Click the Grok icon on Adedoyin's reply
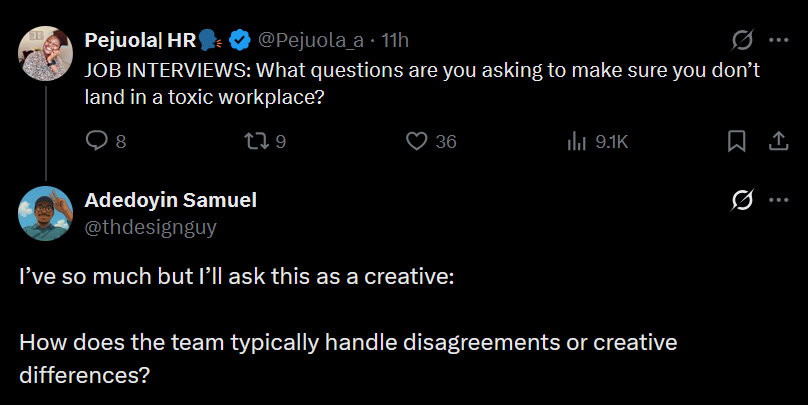 (742, 200)
